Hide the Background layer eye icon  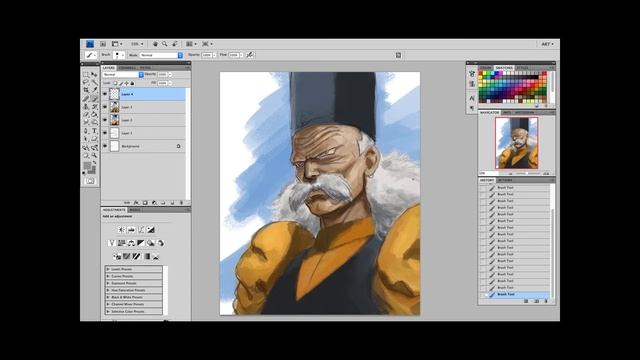(105, 146)
